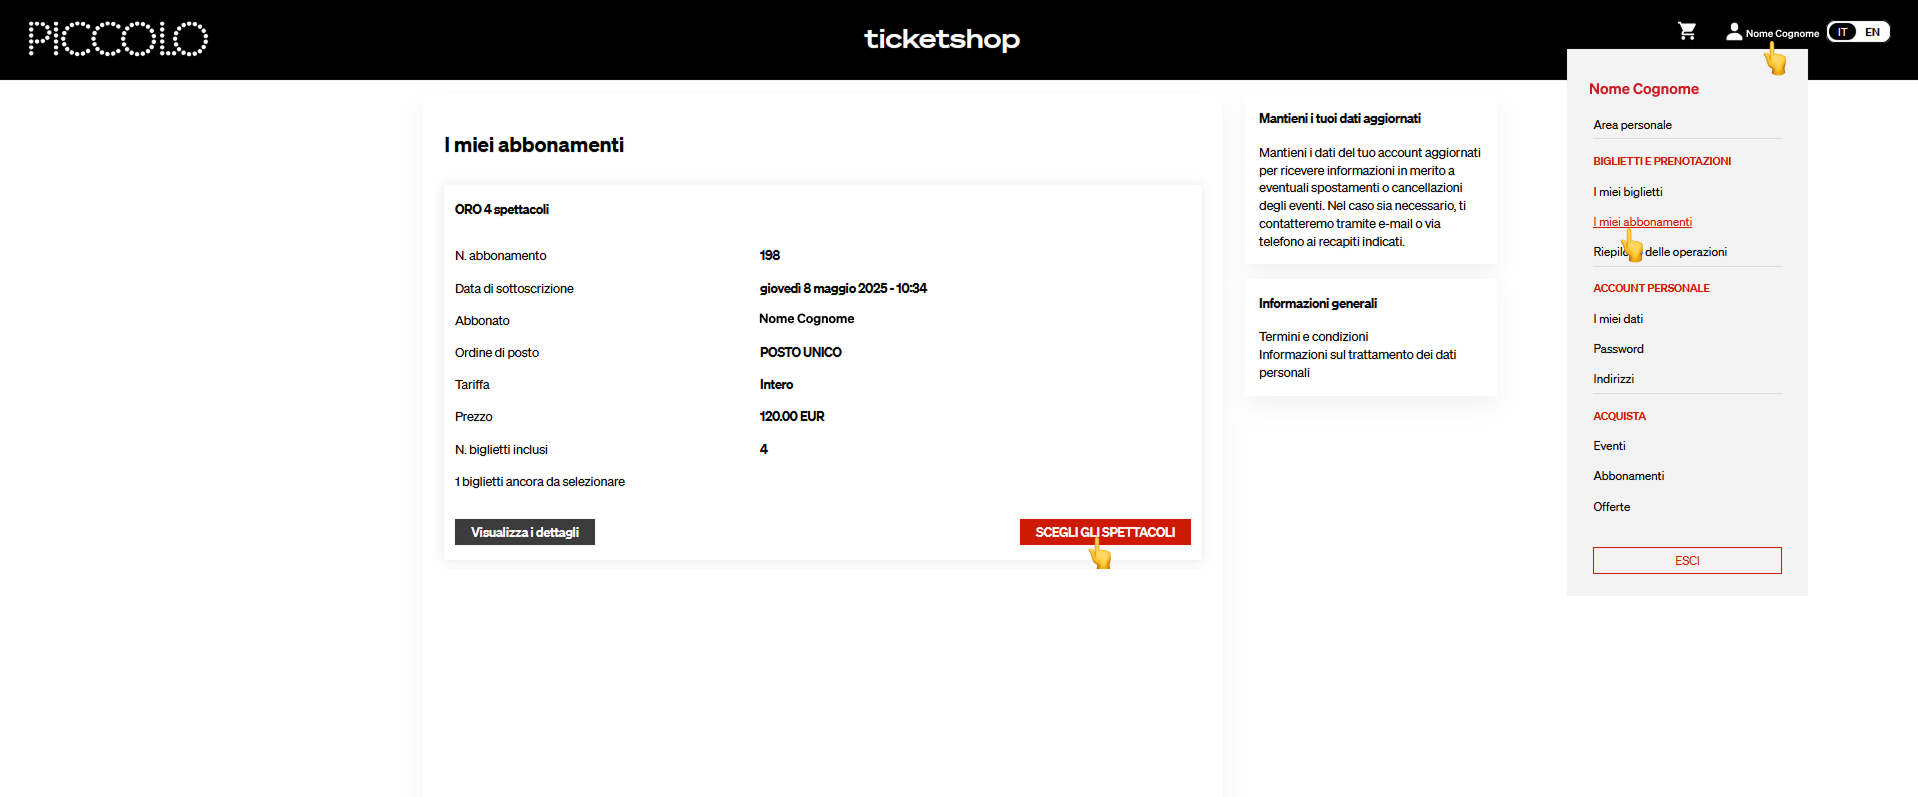Viewport: 1918px width, 797px height.
Task: Open I miei abbonamenti link
Action: [x=1642, y=222]
